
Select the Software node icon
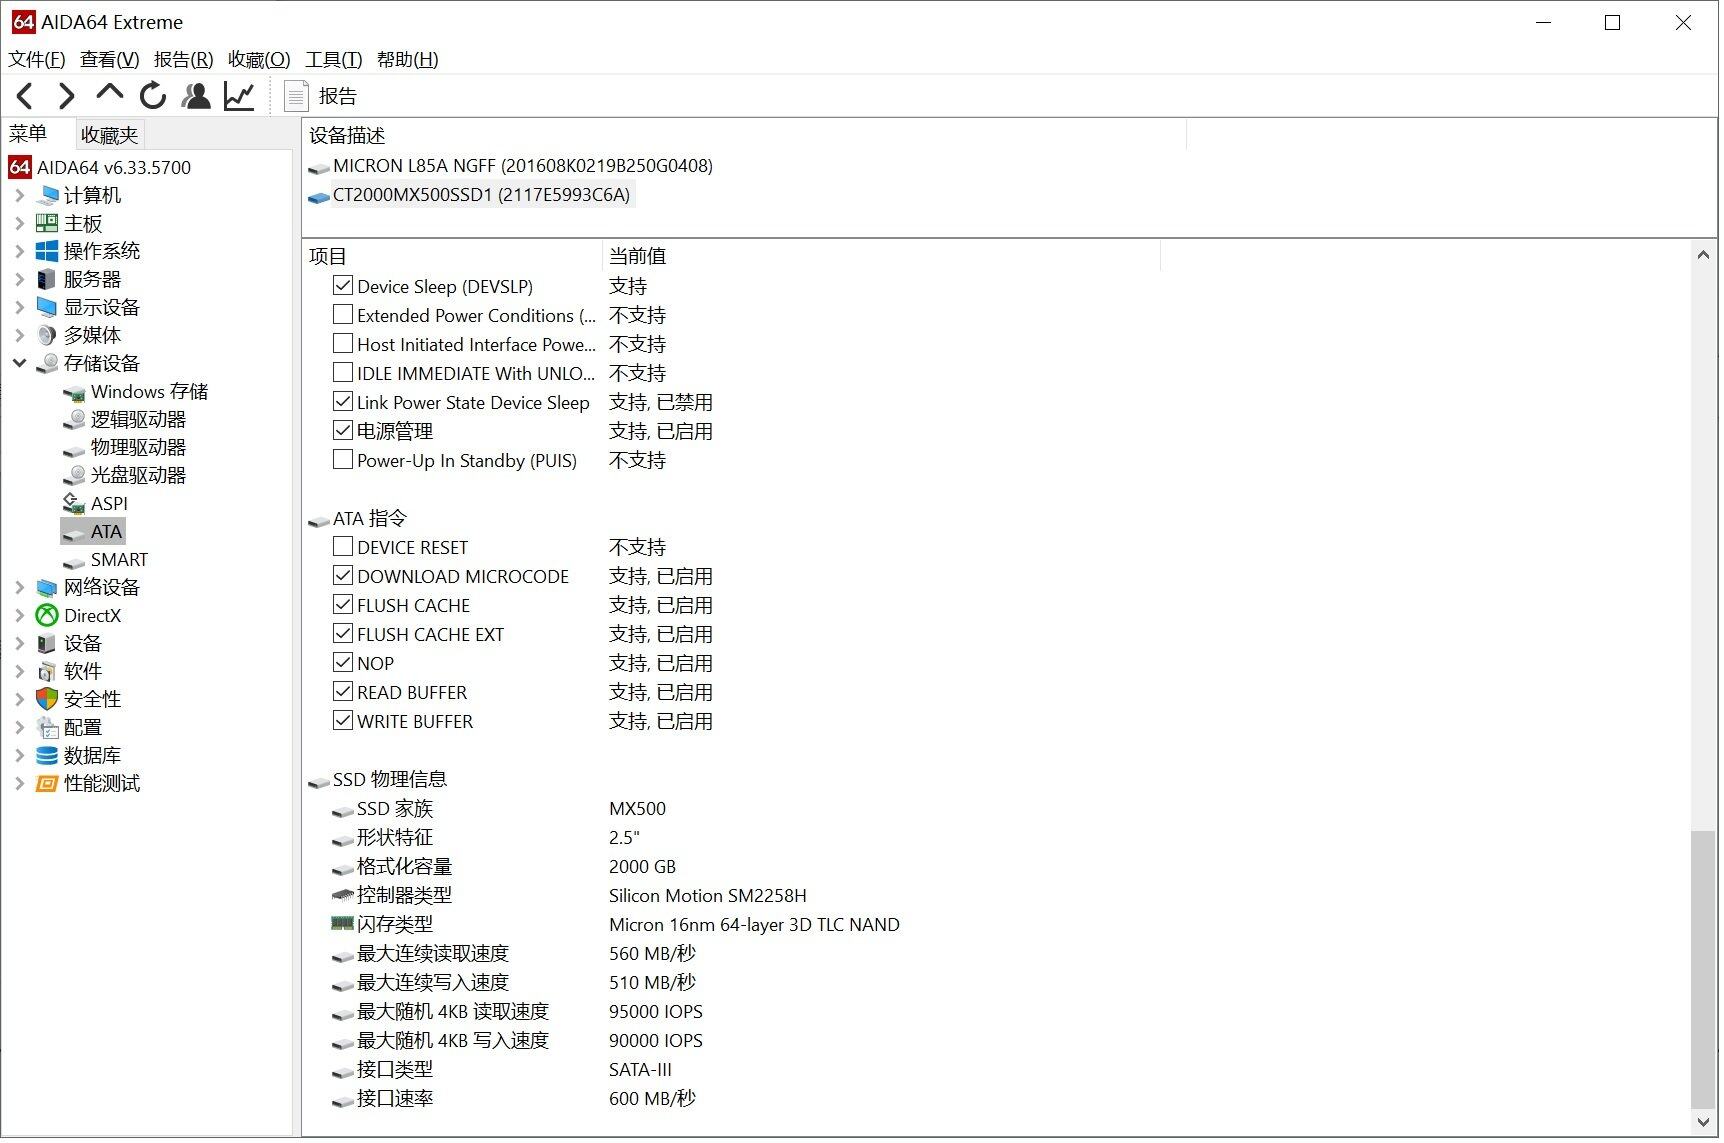47,672
